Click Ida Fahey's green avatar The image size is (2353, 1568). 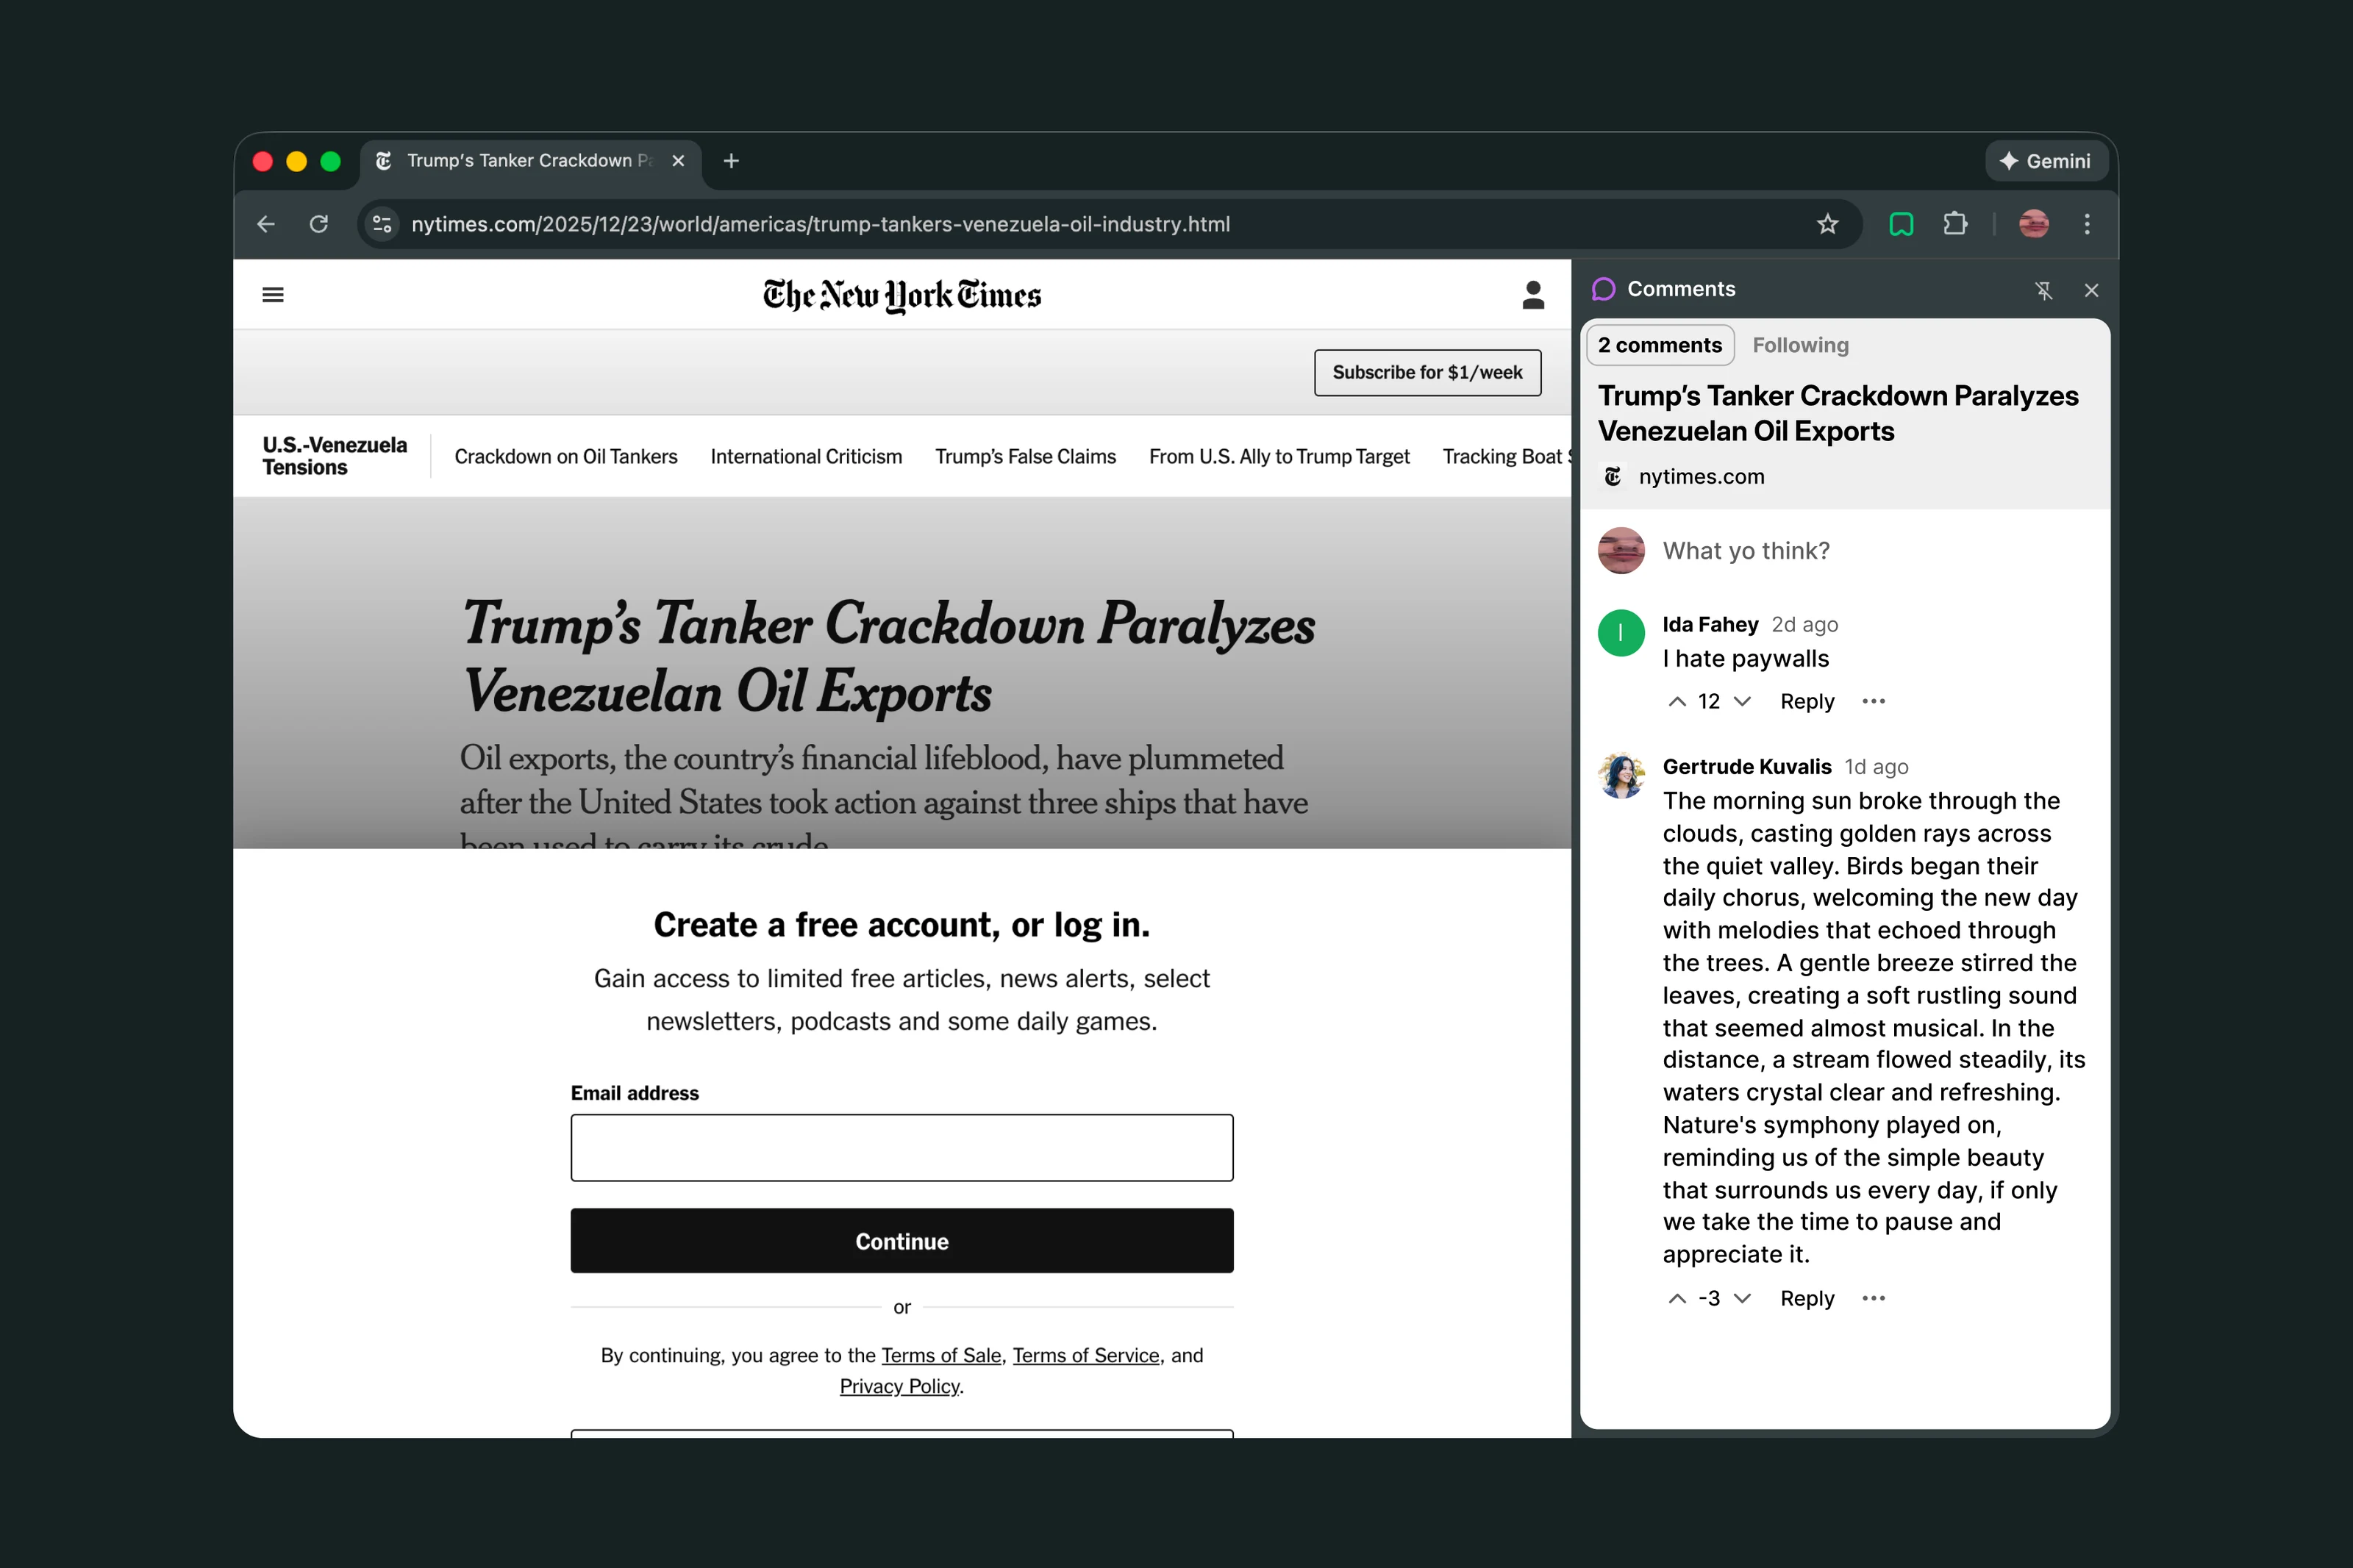coord(1621,633)
